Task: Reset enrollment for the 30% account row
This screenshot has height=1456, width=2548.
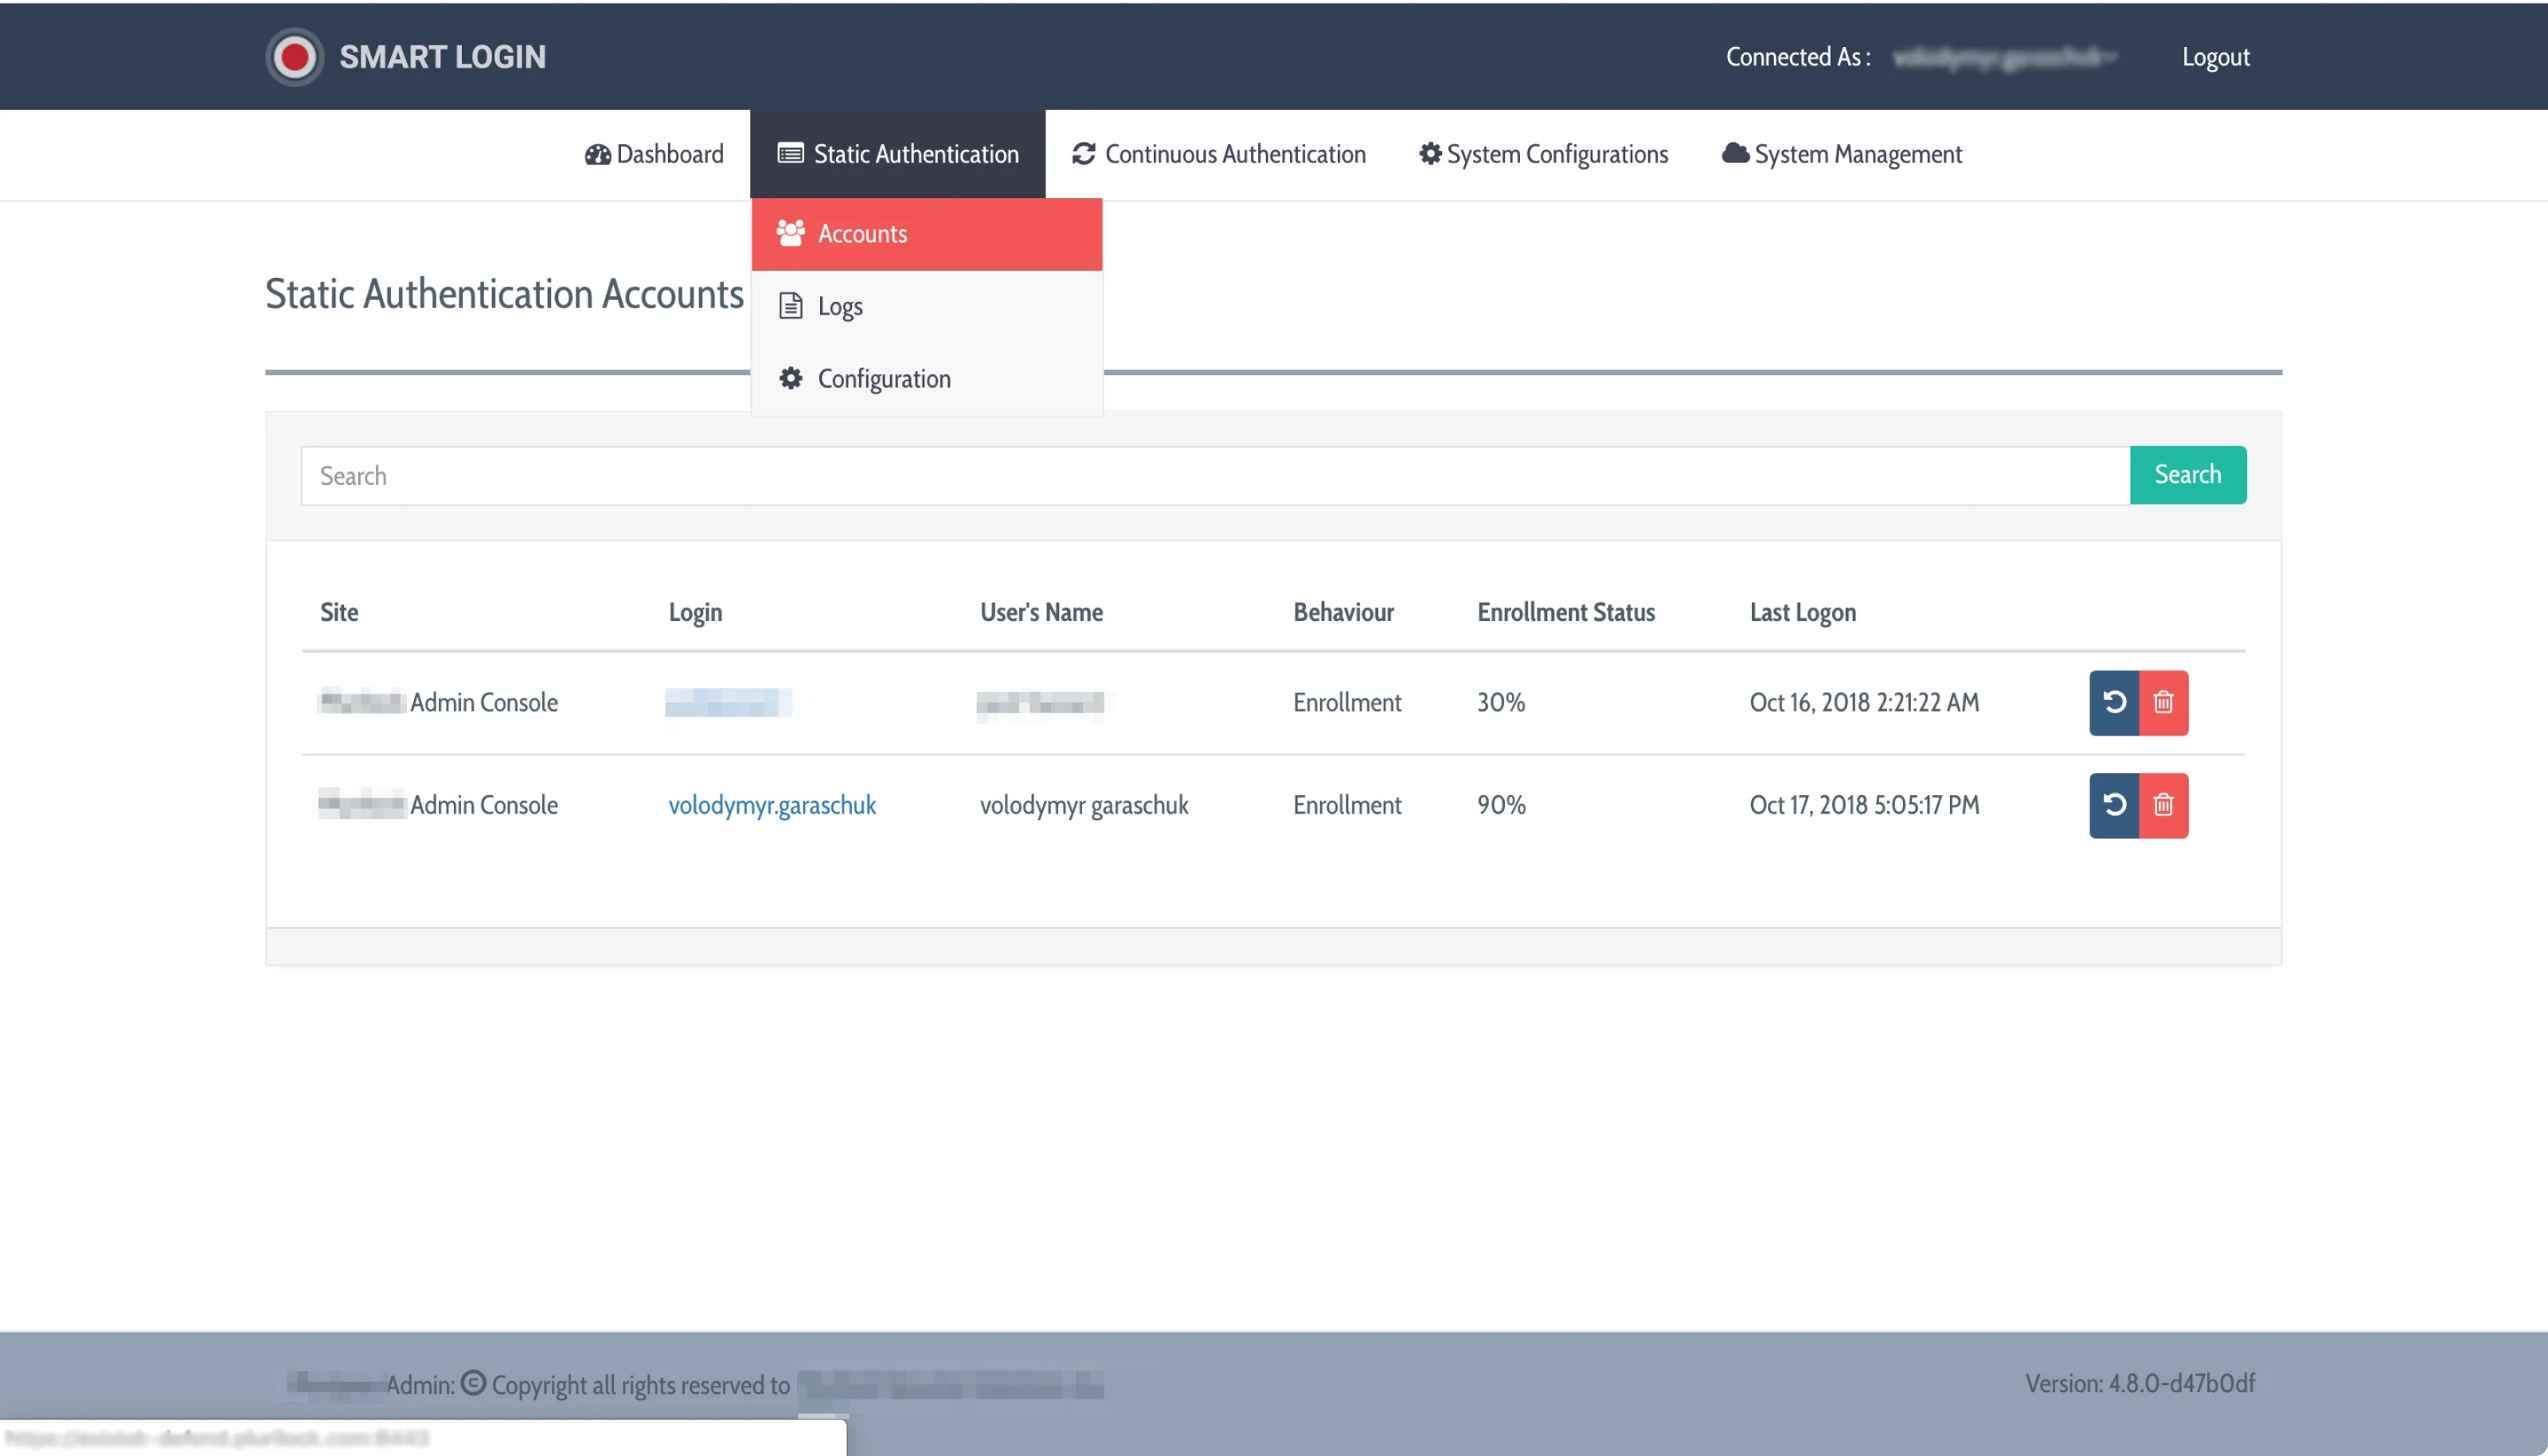Action: pos(2113,702)
